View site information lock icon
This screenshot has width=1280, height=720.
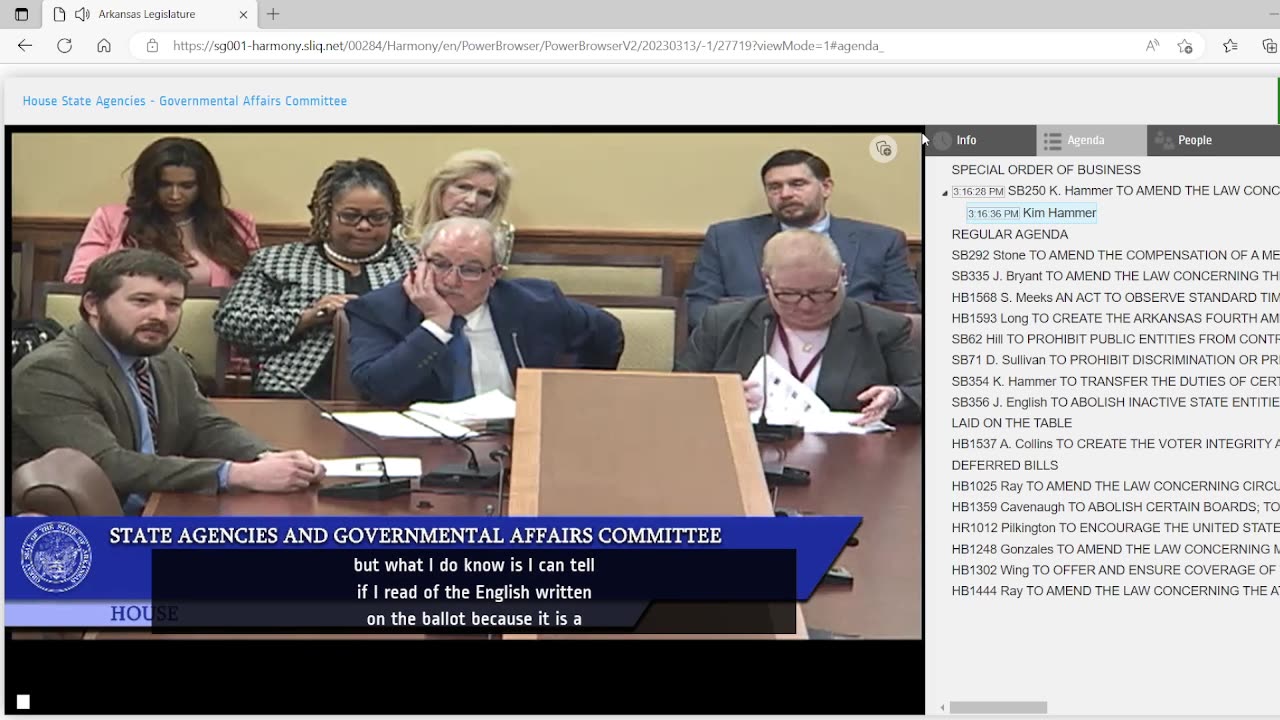pyautogui.click(x=152, y=46)
